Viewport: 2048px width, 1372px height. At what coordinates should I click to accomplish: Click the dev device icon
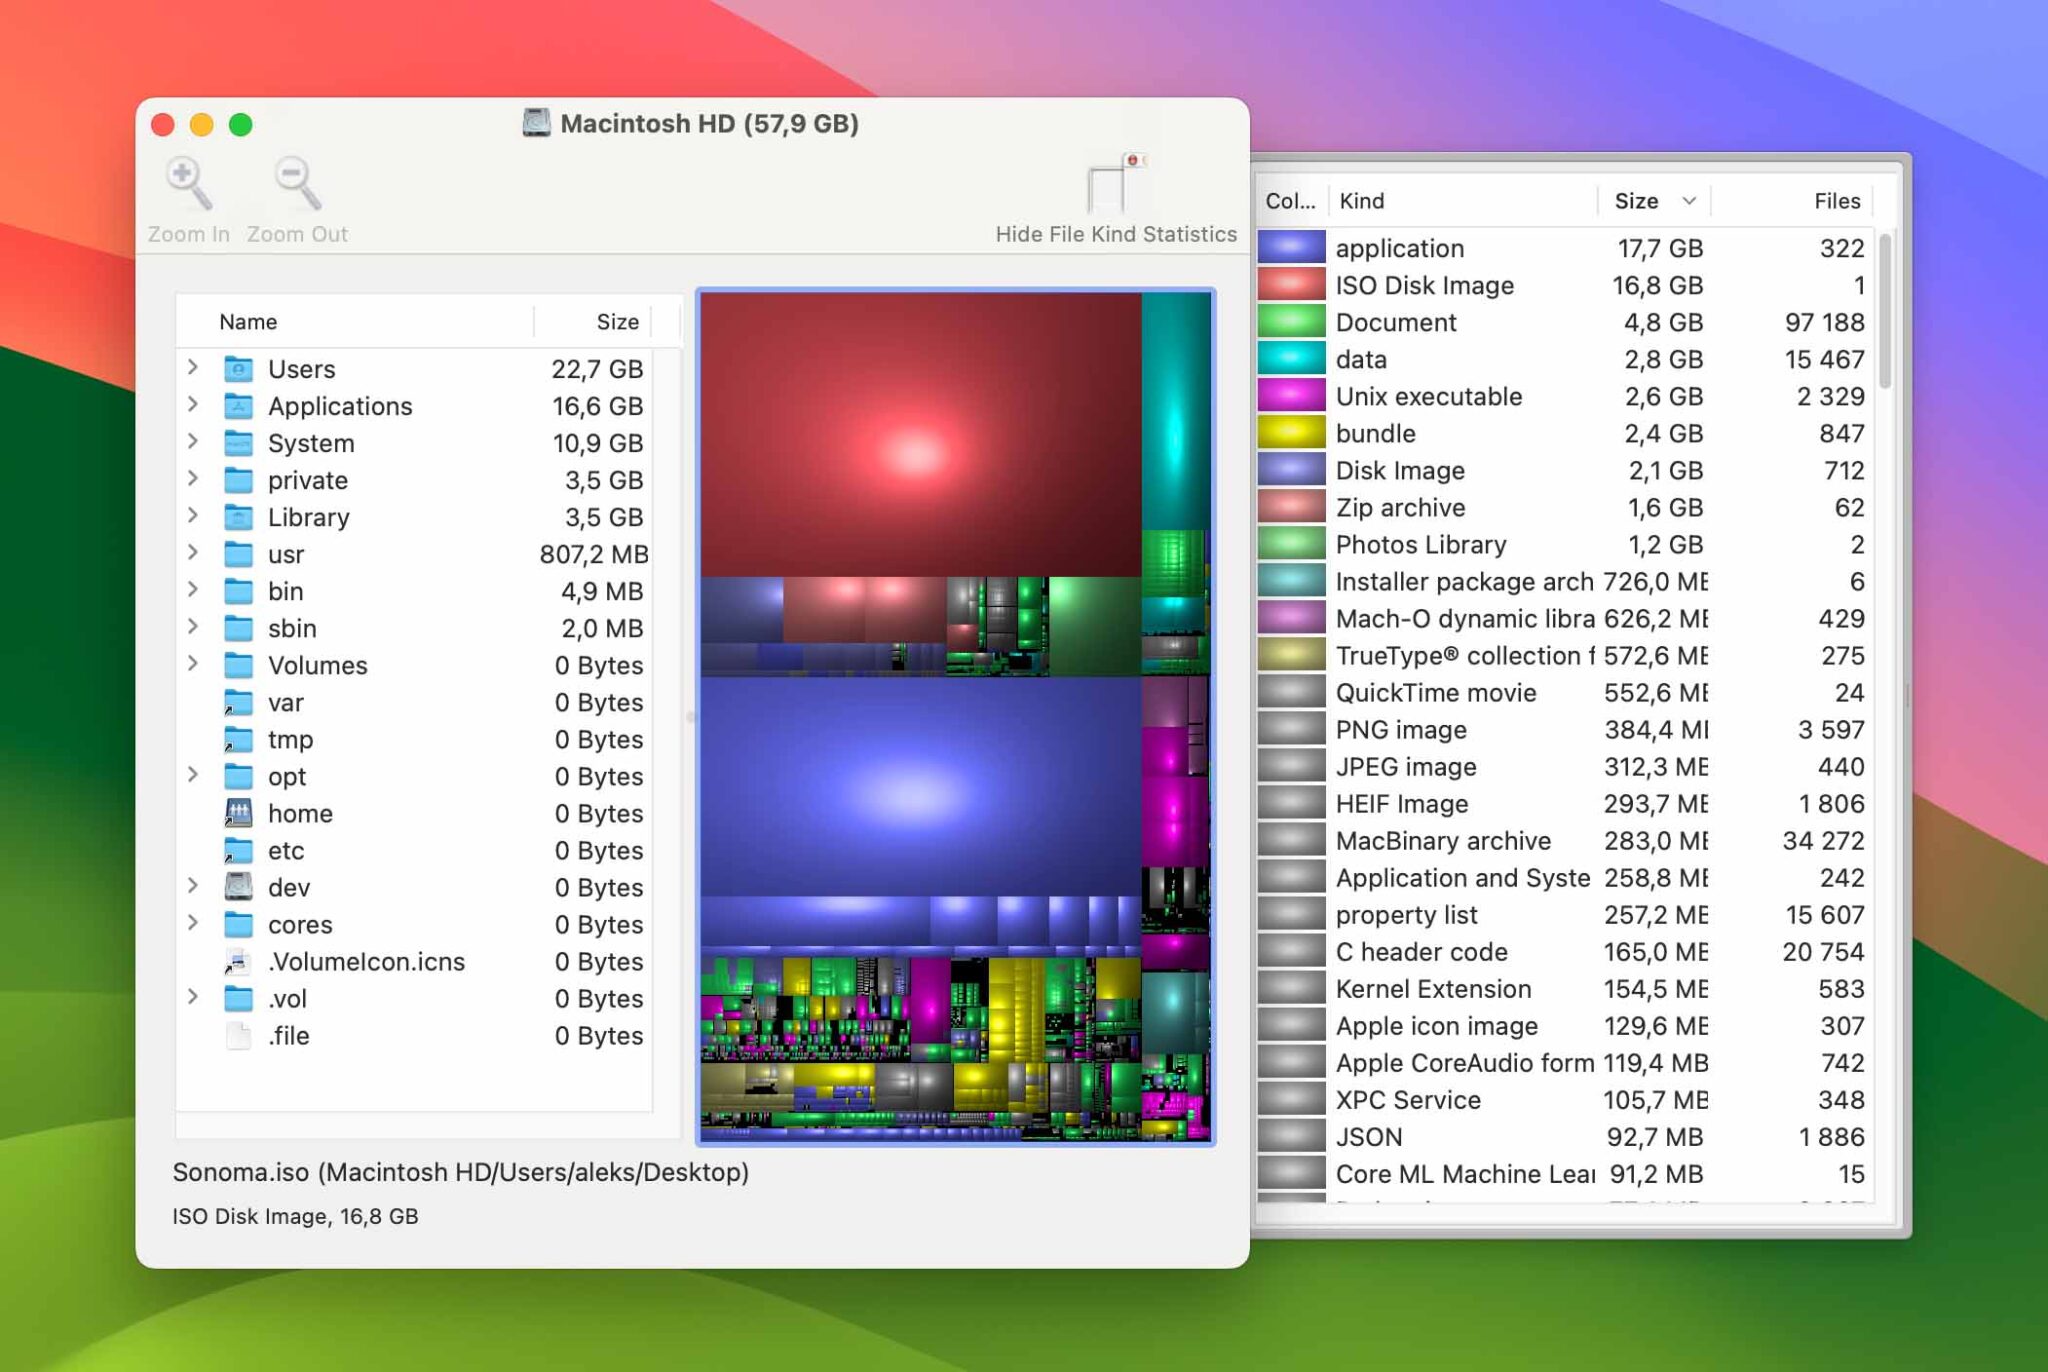239,887
